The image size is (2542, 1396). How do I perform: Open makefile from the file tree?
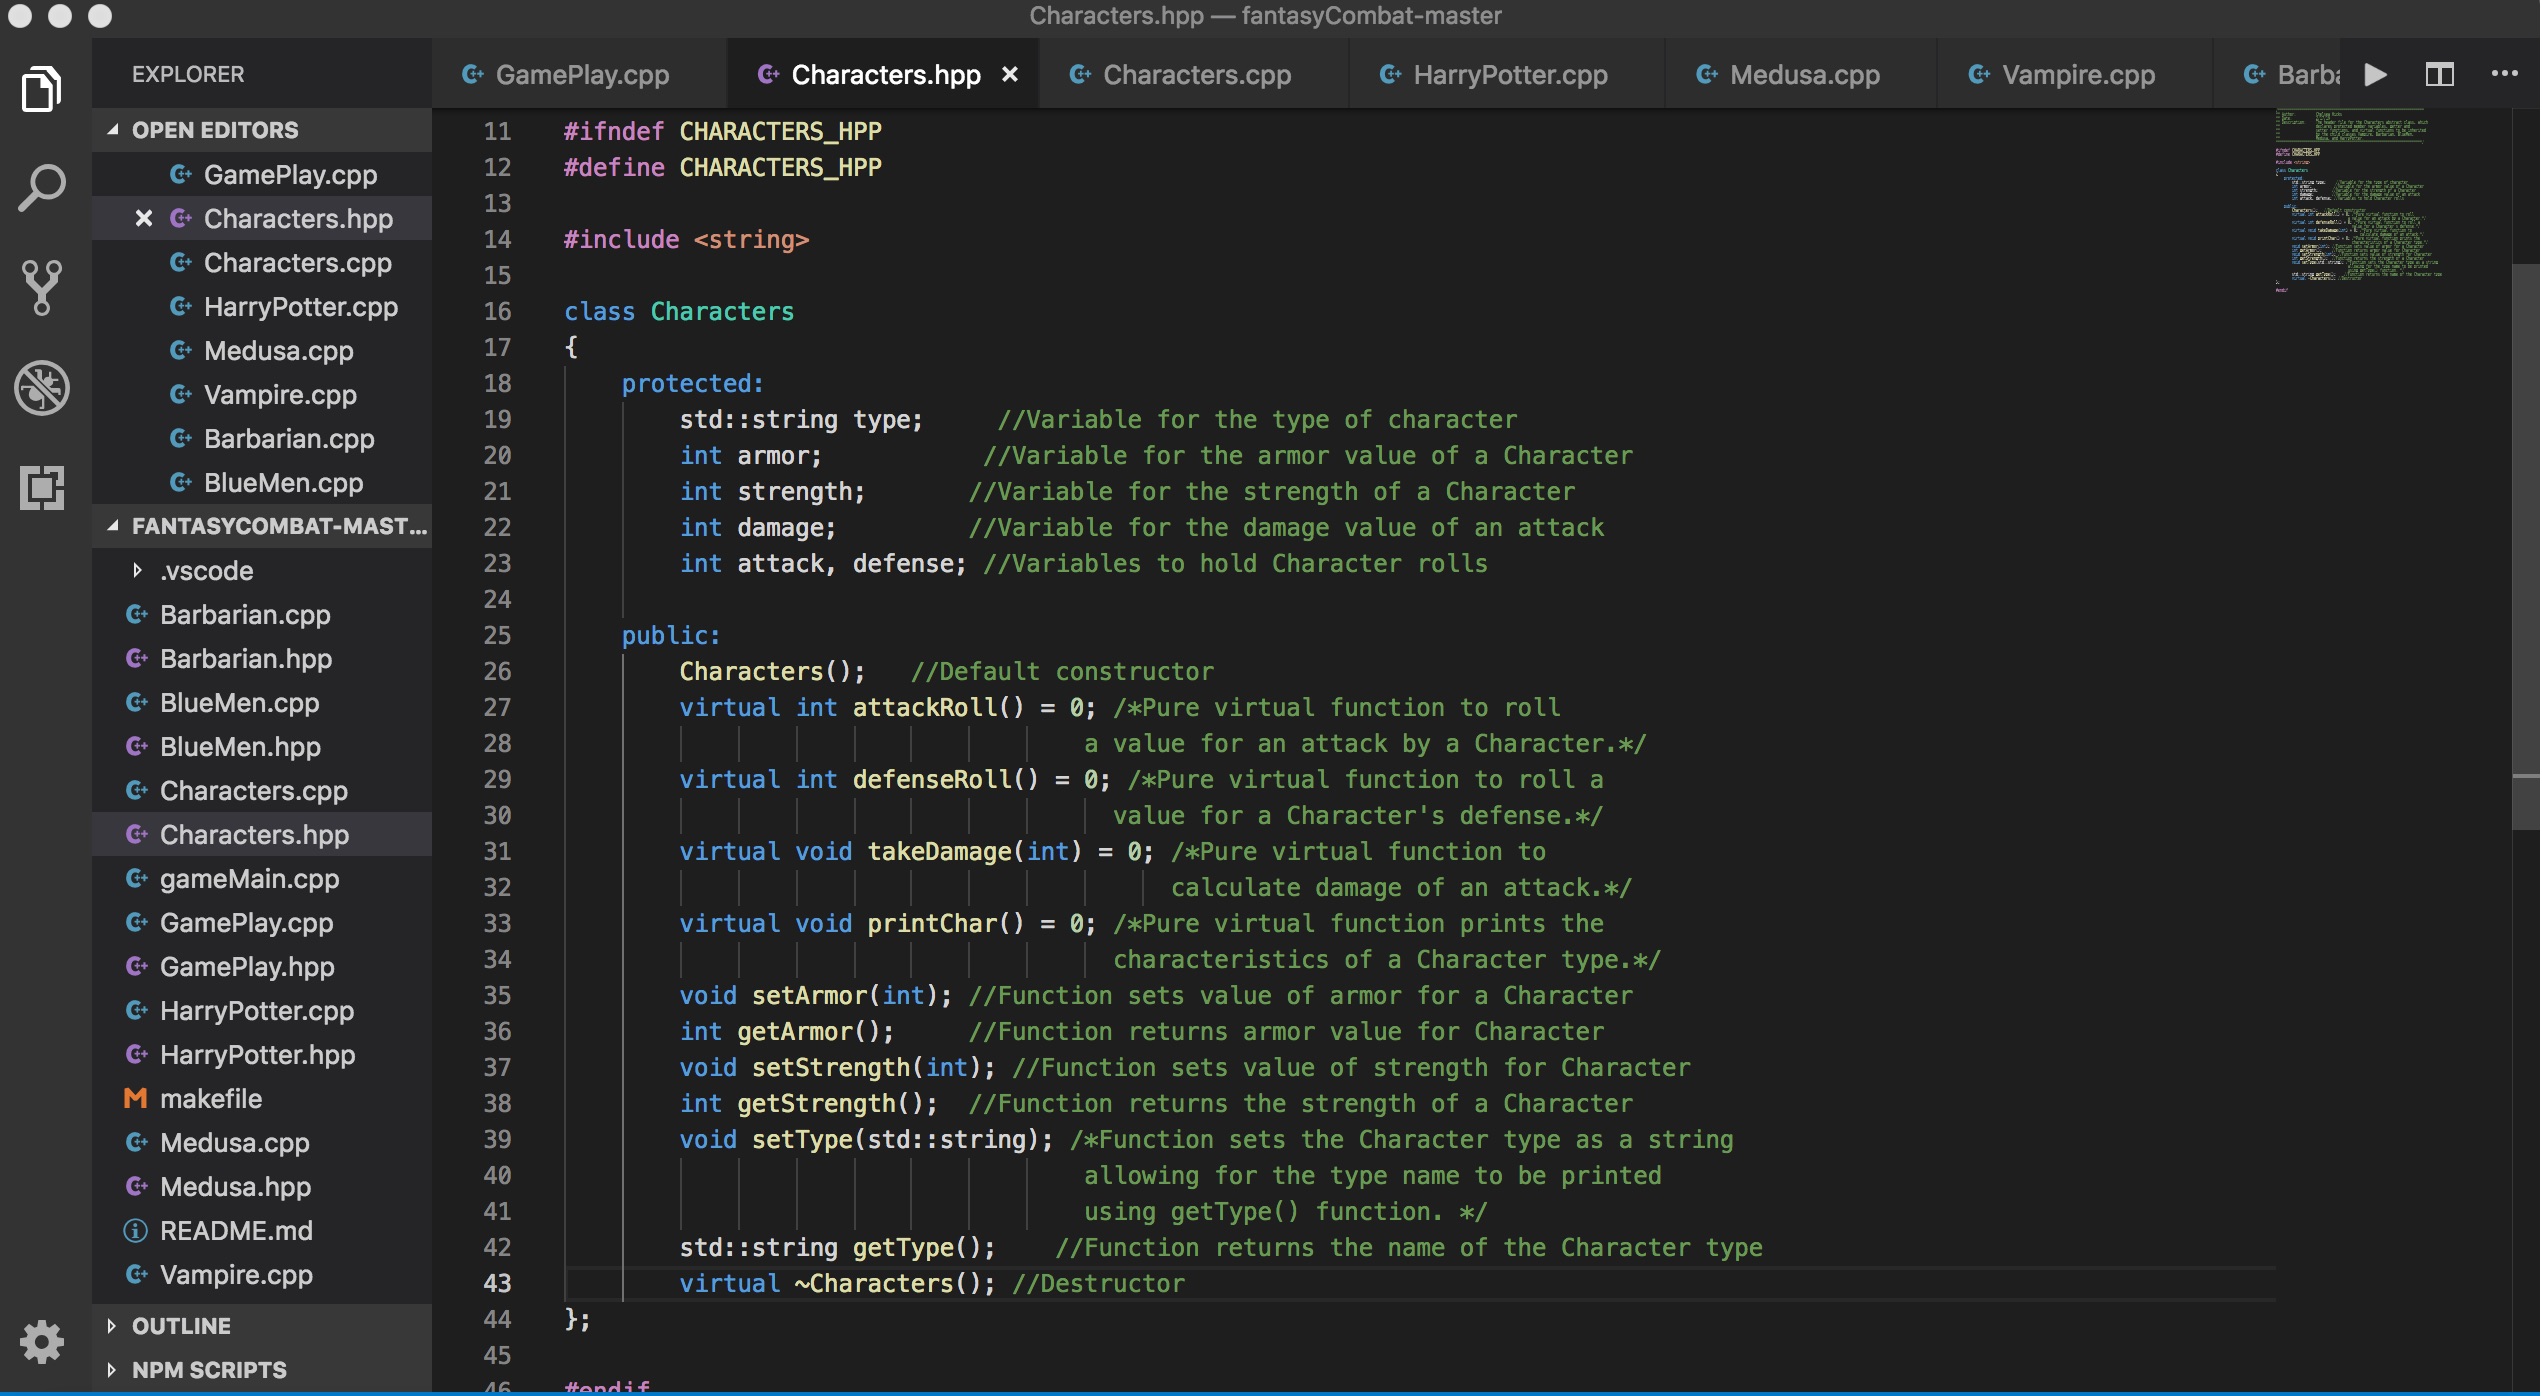pos(210,1099)
